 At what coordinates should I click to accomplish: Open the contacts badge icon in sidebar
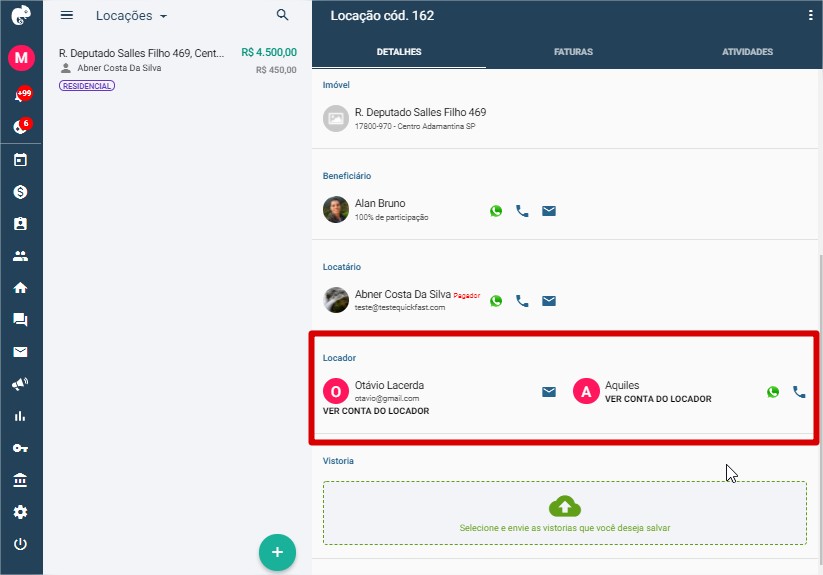[x=20, y=224]
